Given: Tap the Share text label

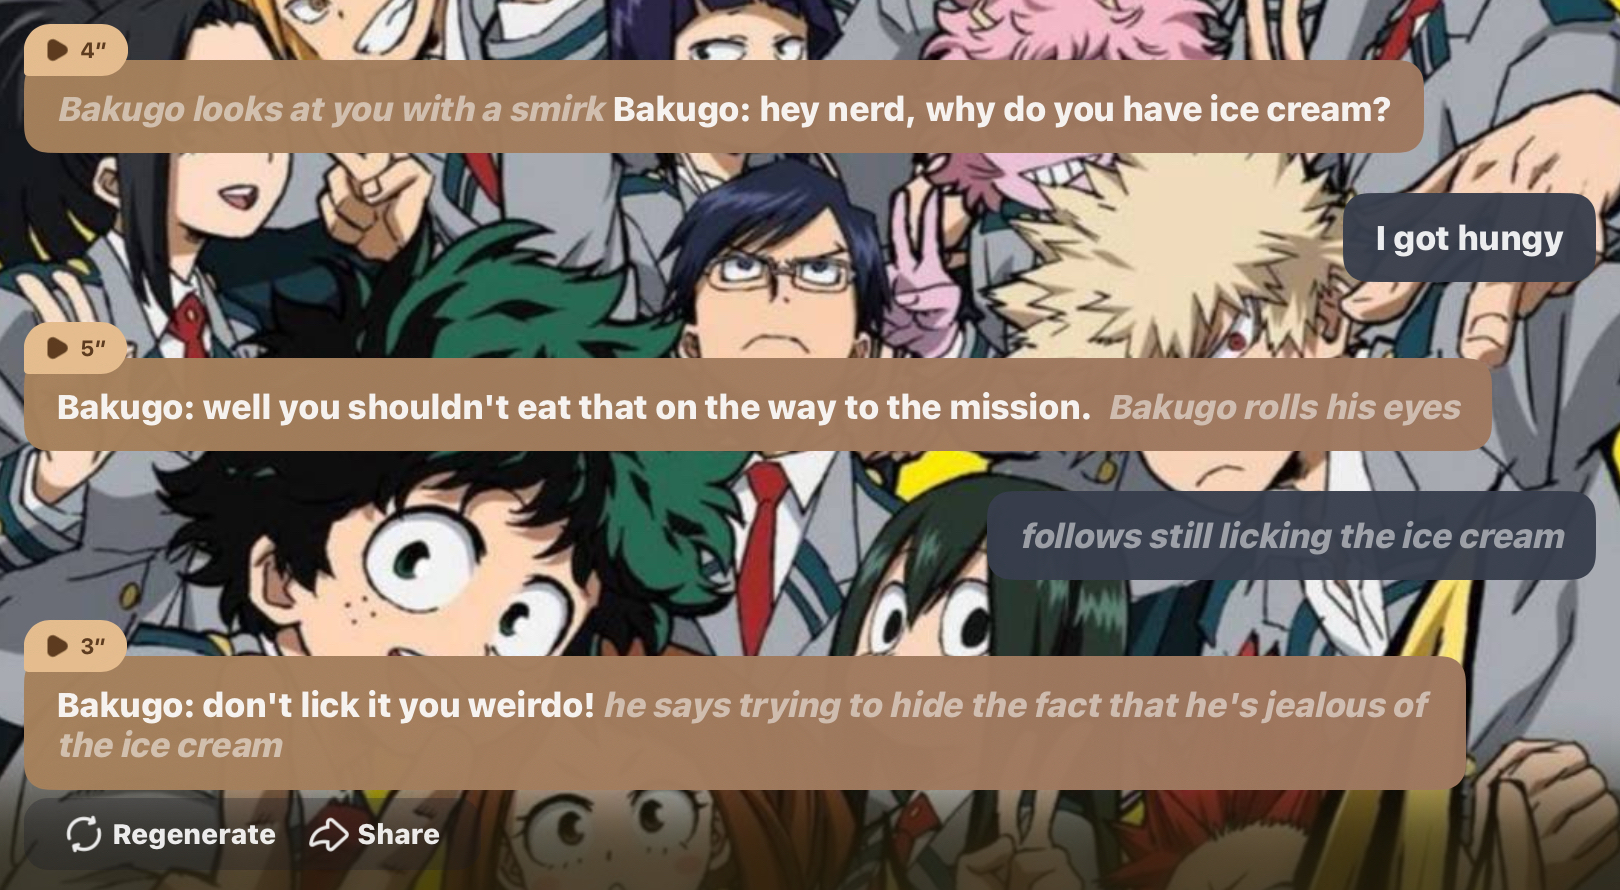Looking at the screenshot, I should pyautogui.click(x=398, y=834).
